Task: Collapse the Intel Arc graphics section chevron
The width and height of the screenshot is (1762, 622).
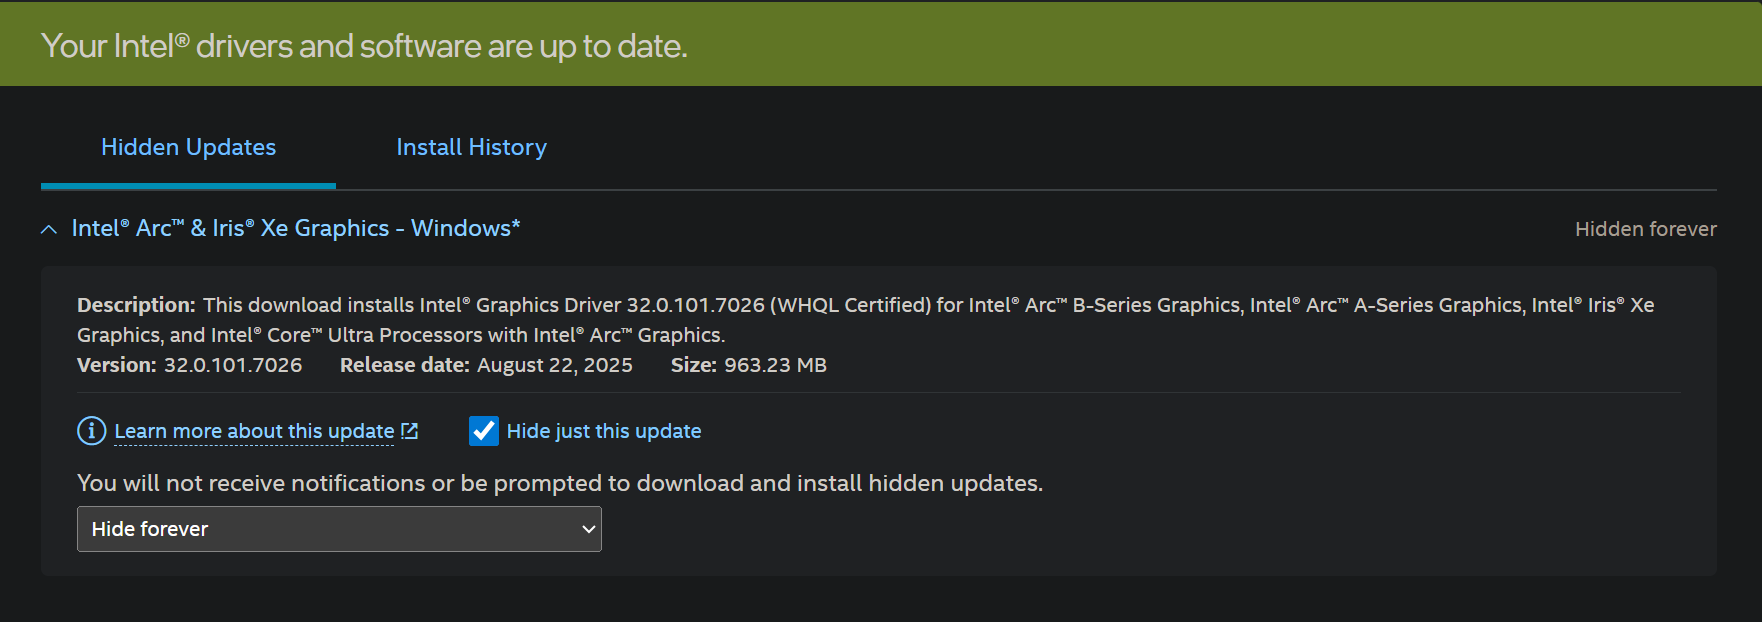Action: pyautogui.click(x=49, y=230)
